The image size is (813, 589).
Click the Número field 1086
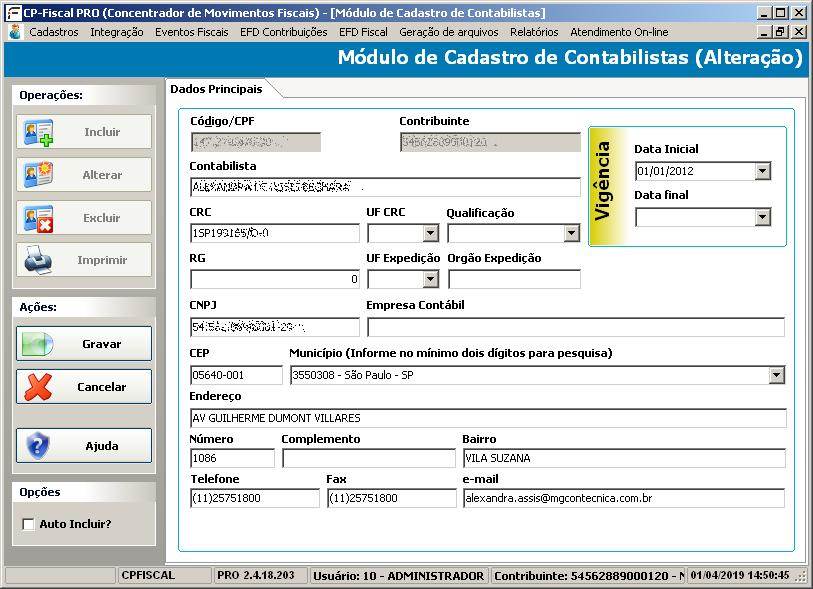232,458
